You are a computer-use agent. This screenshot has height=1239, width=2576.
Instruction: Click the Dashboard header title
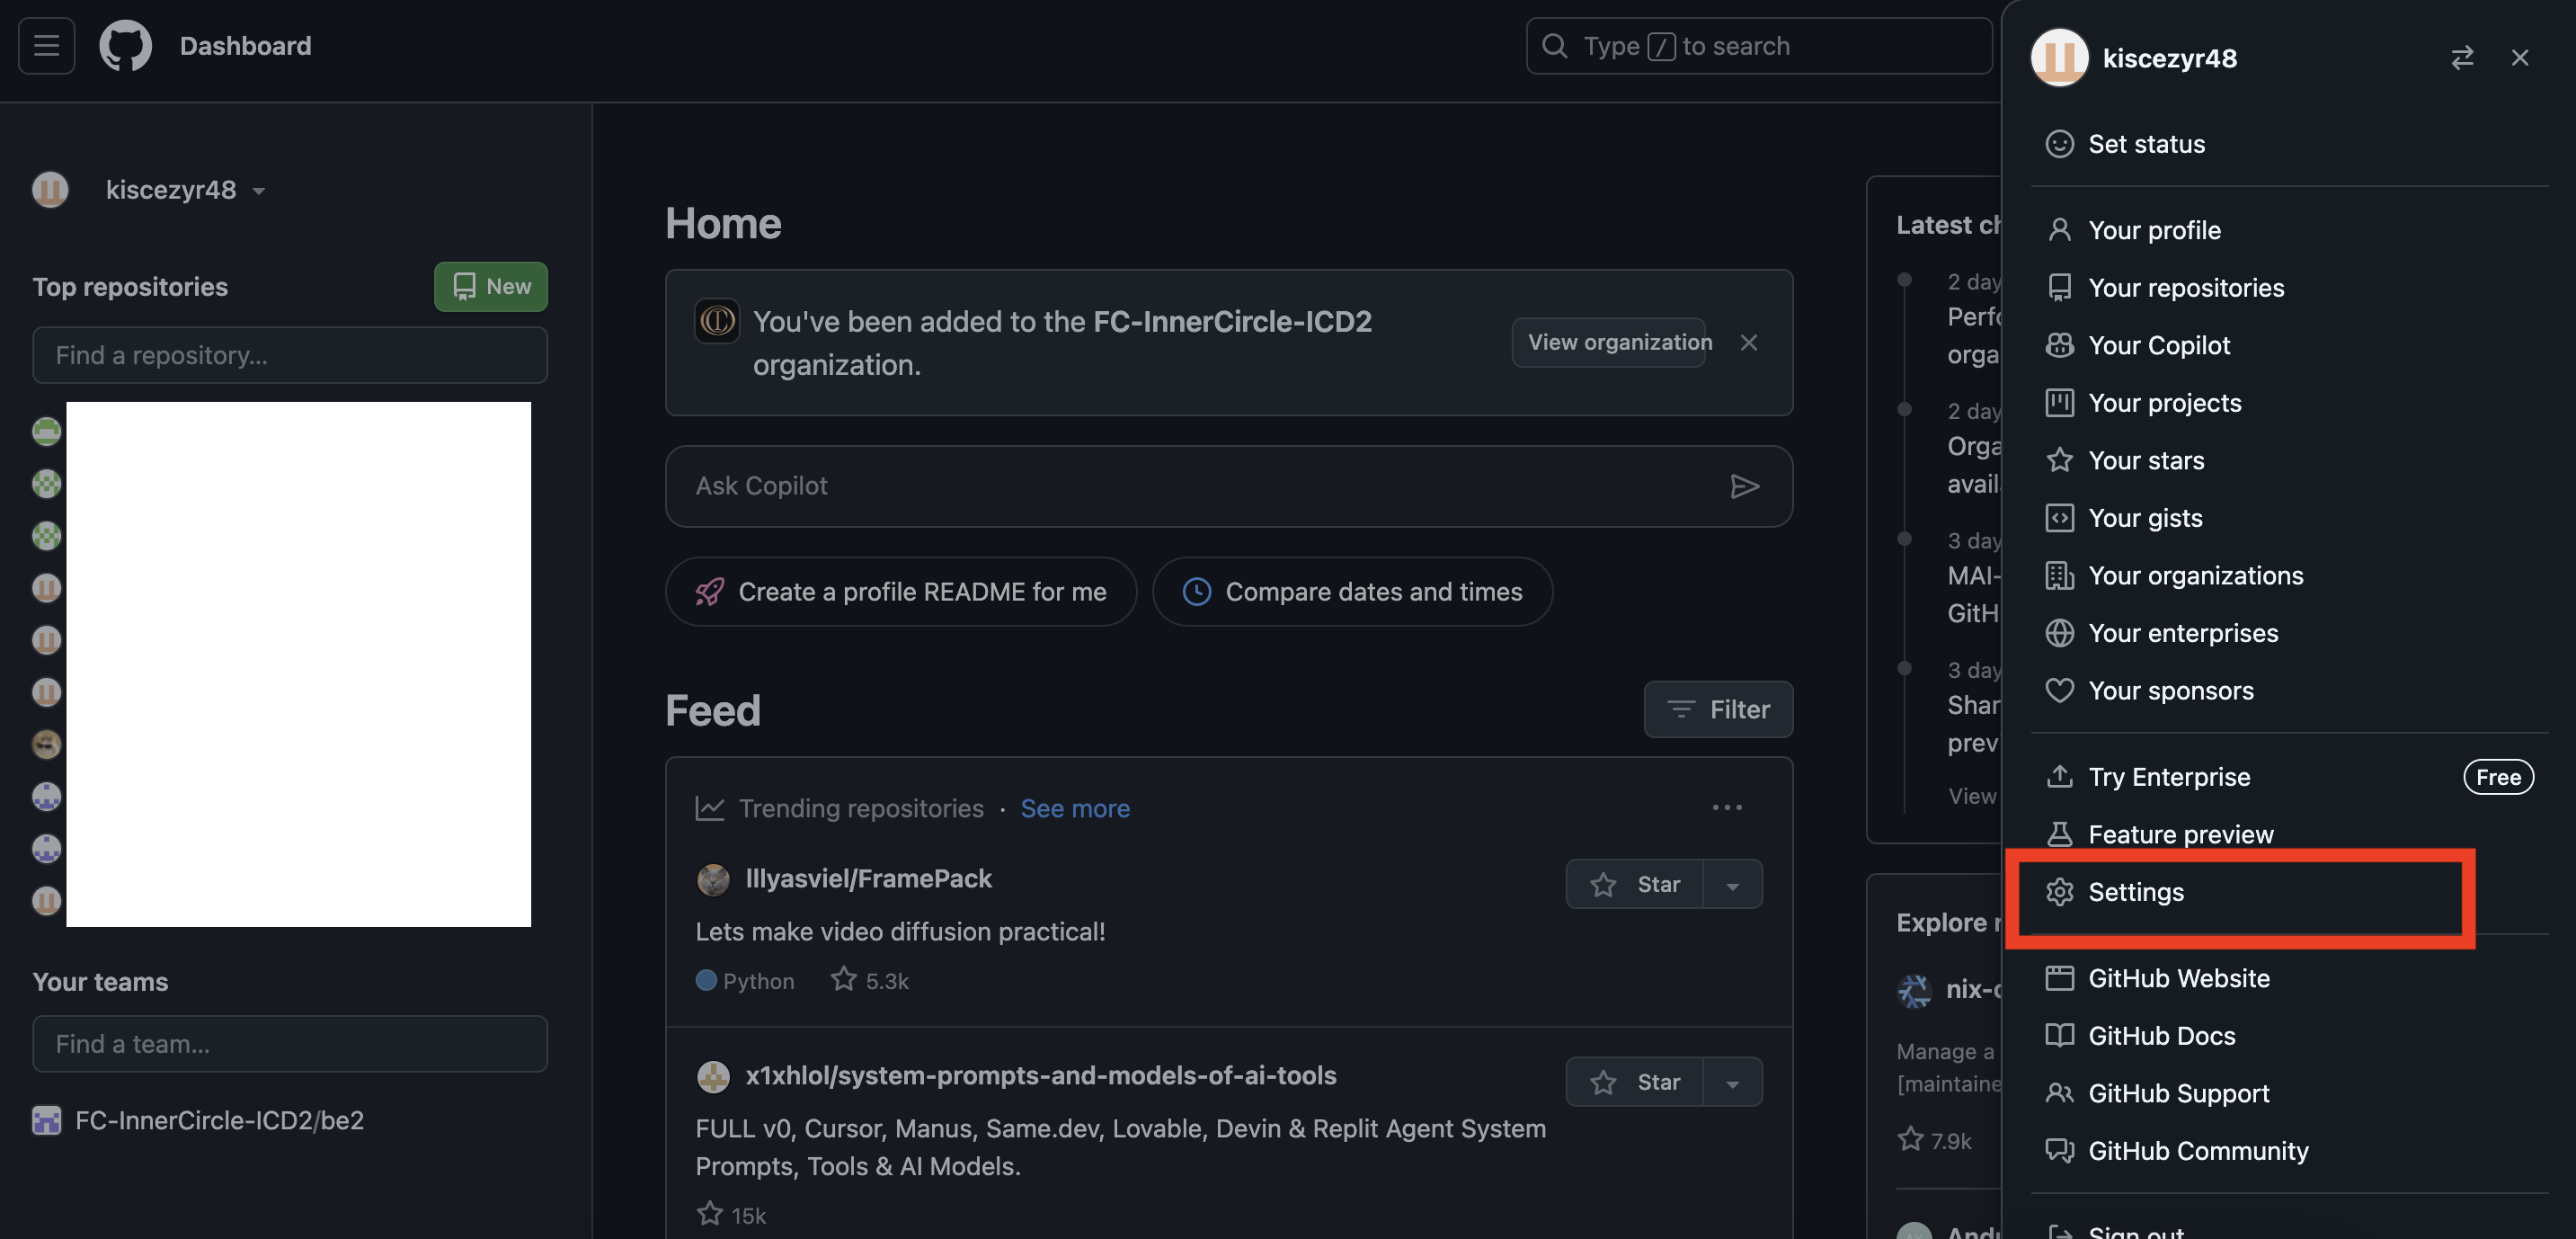coord(245,46)
